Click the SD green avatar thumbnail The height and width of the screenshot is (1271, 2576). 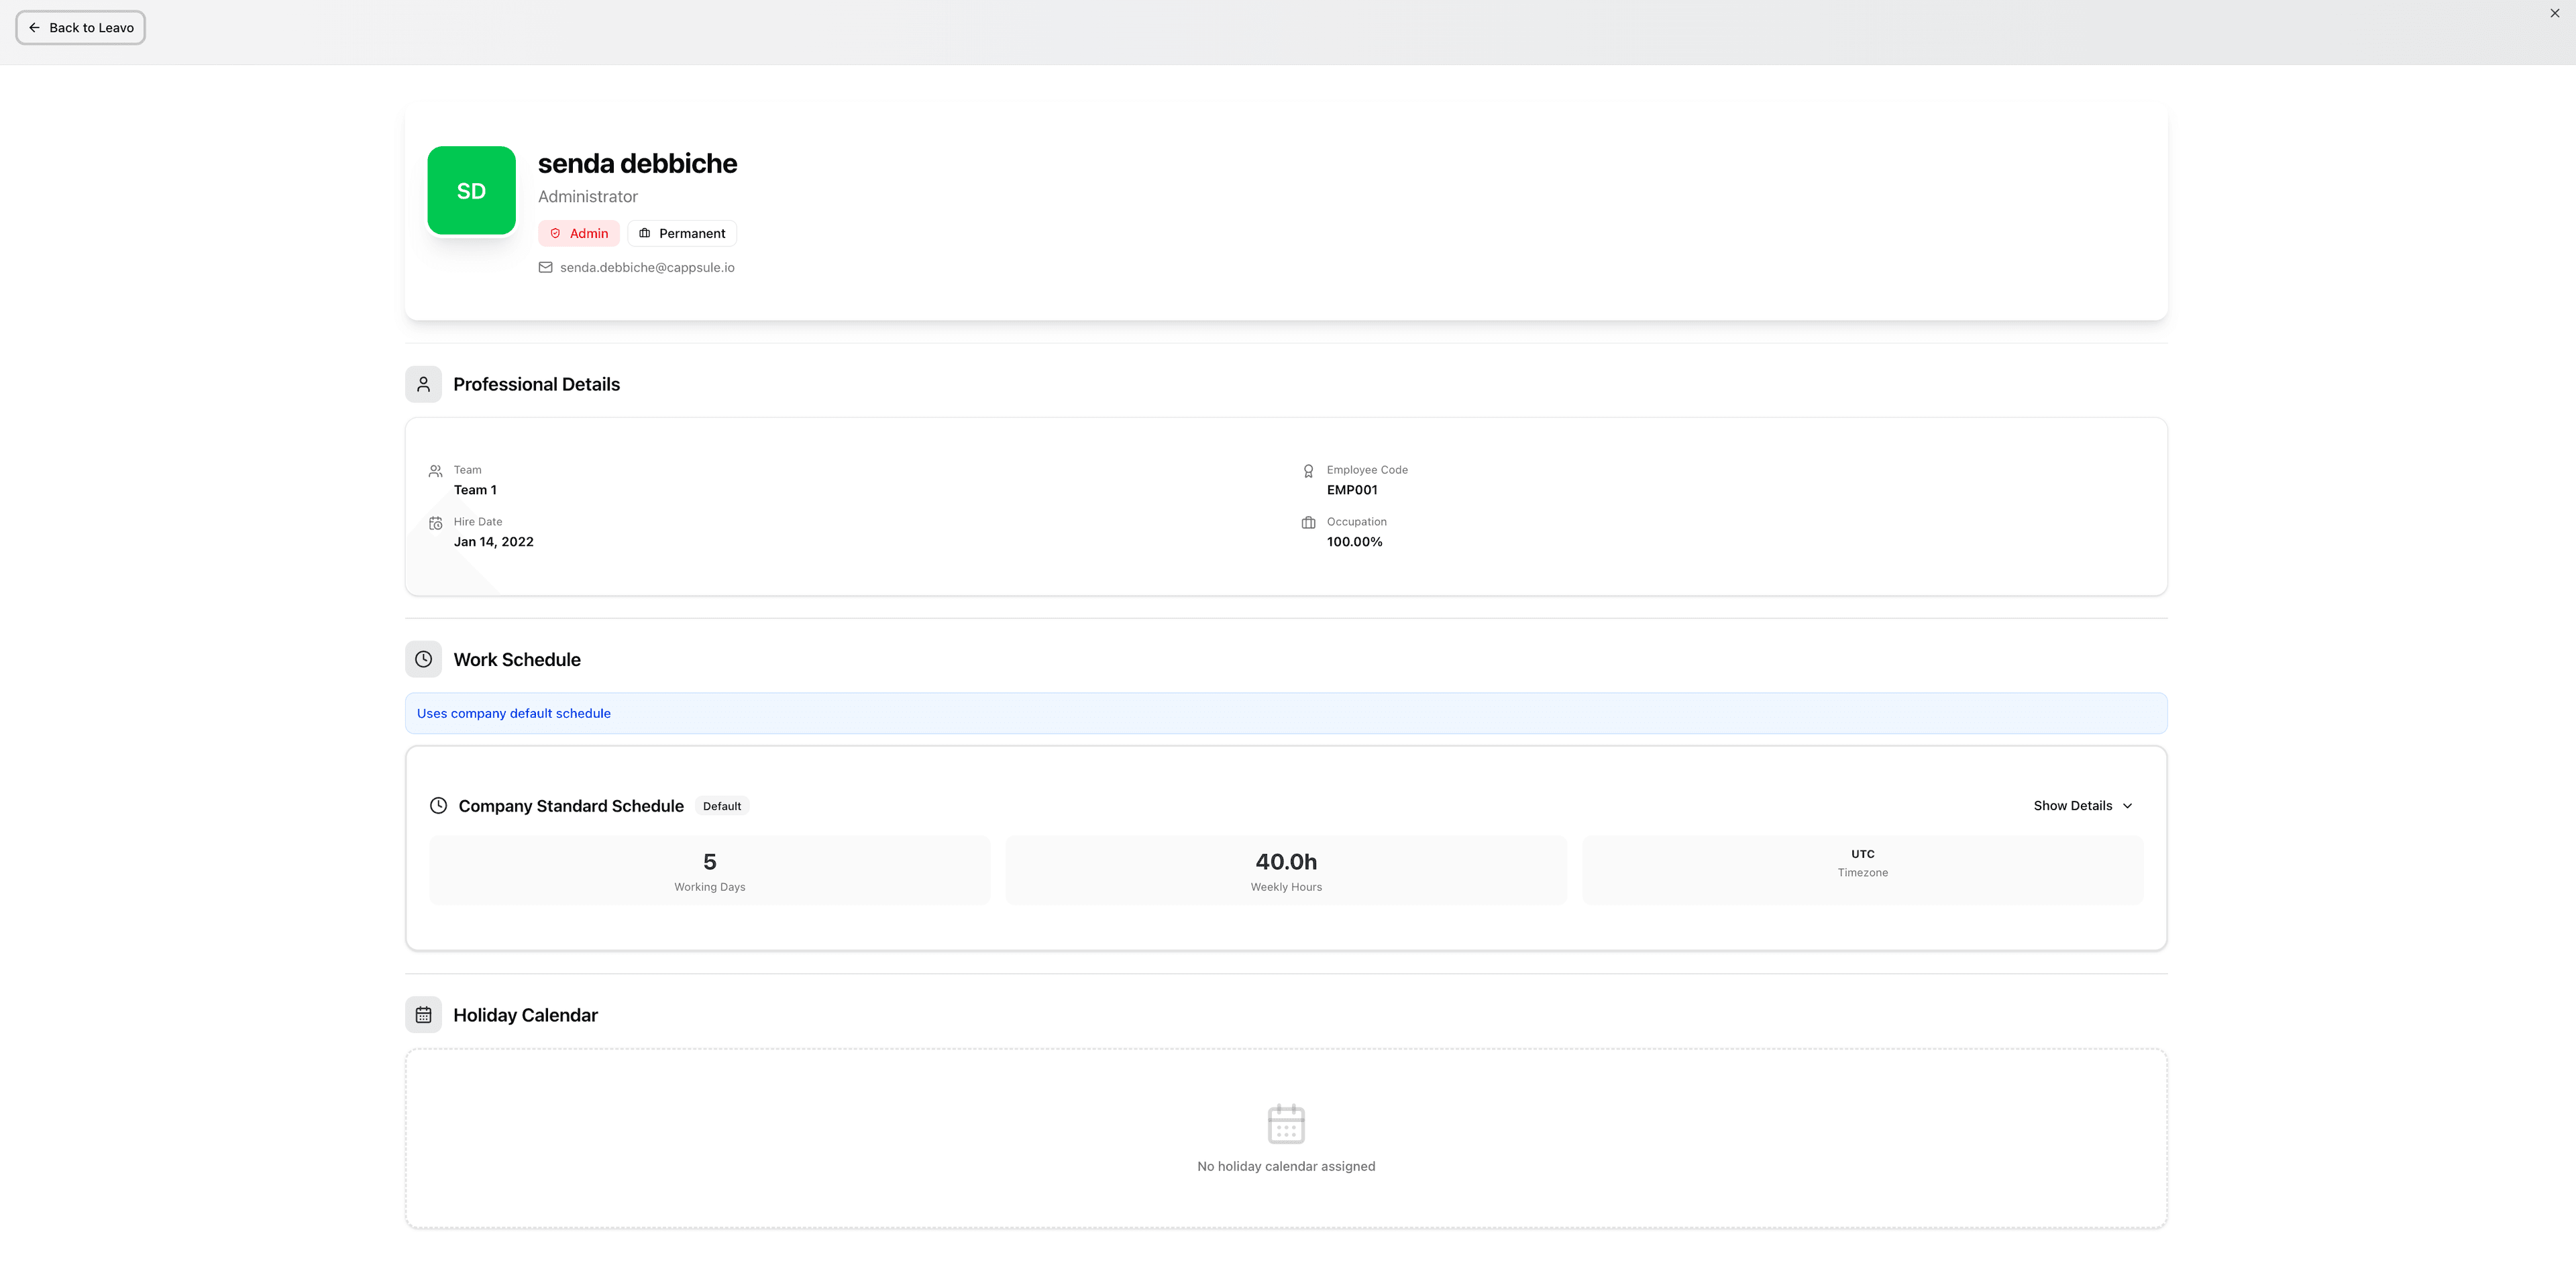click(471, 191)
